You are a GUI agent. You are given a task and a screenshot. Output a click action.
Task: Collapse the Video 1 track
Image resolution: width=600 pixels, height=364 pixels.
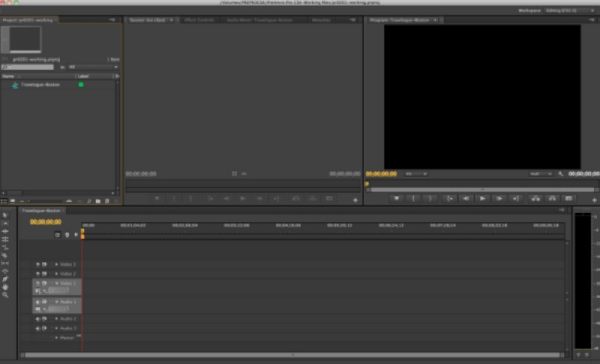57,284
